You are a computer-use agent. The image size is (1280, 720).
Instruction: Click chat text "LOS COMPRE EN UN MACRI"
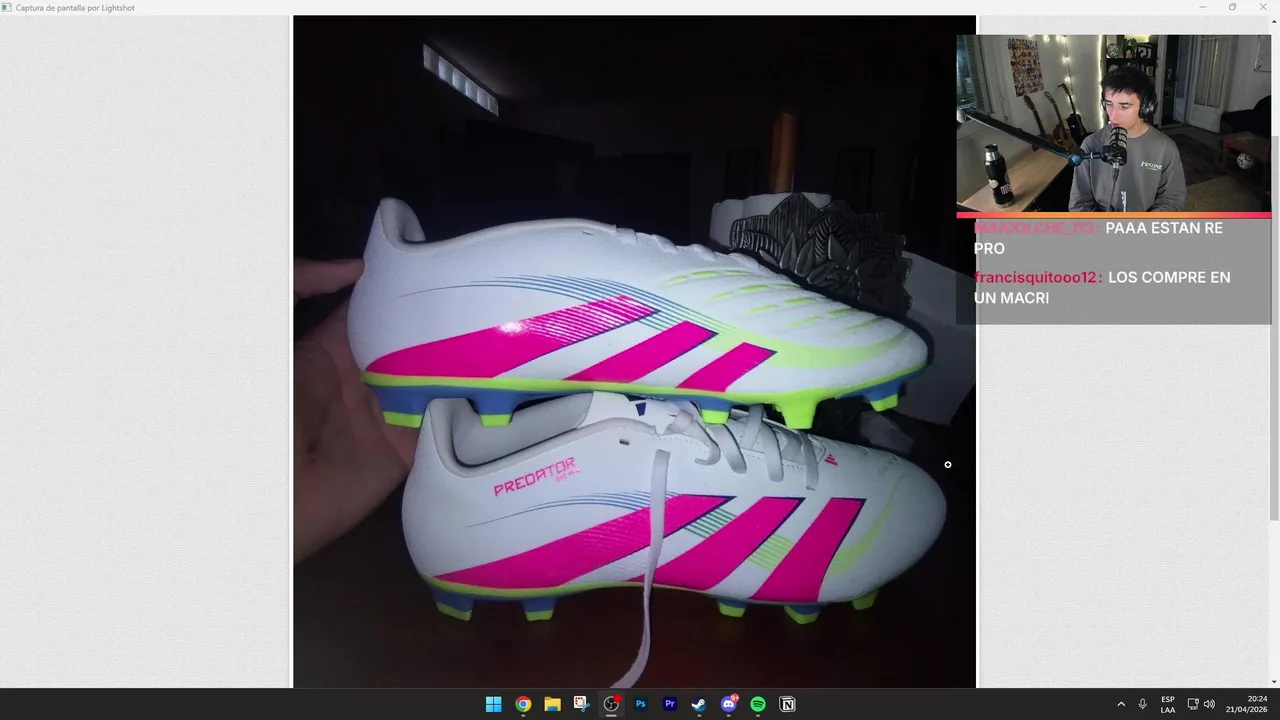tap(1102, 287)
